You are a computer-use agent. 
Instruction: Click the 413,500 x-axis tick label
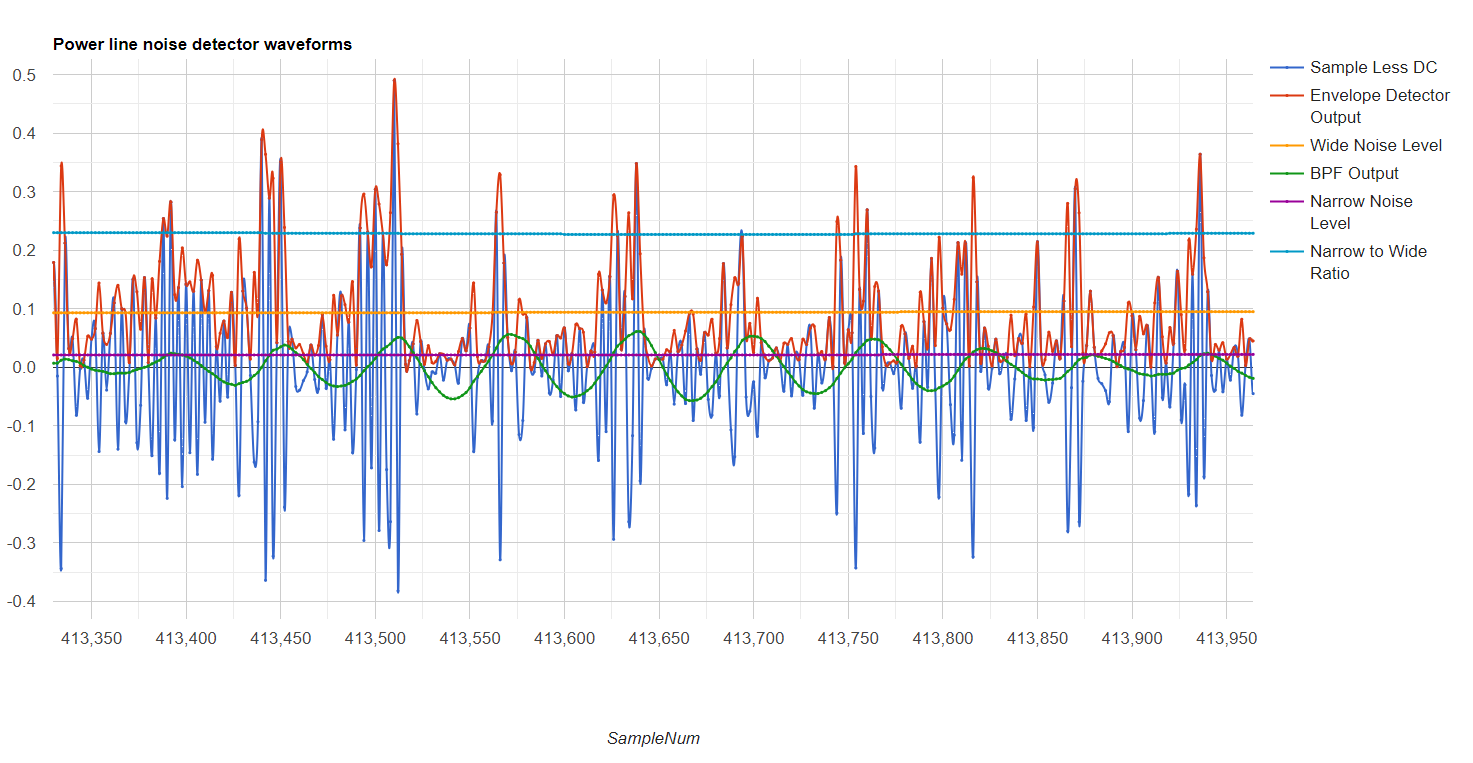click(375, 637)
